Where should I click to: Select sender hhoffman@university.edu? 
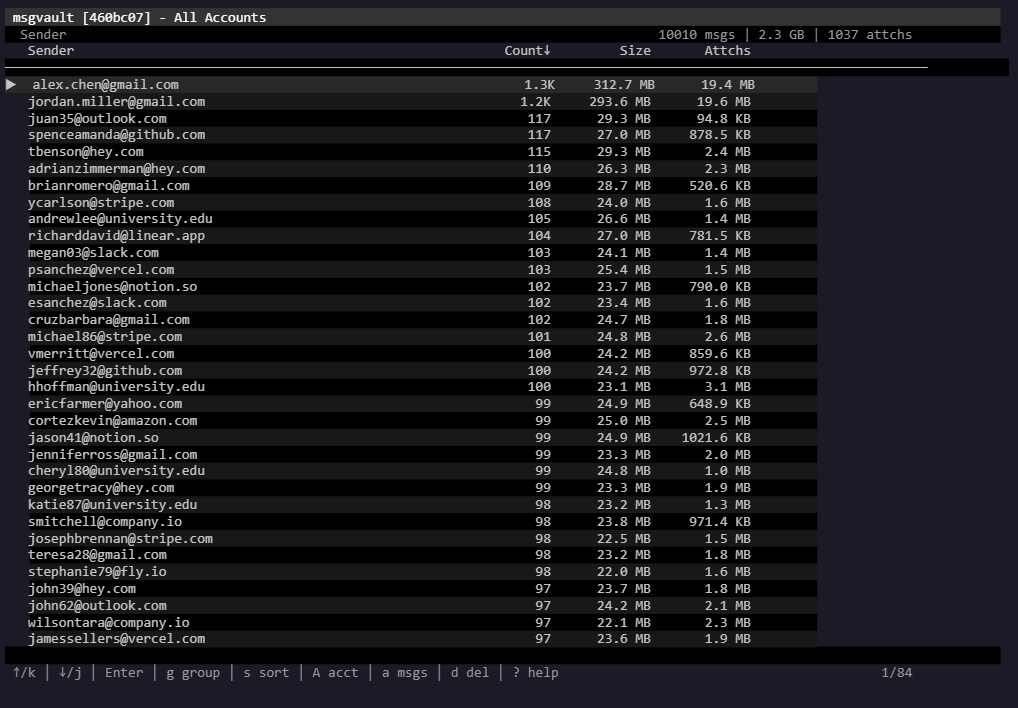(411, 387)
